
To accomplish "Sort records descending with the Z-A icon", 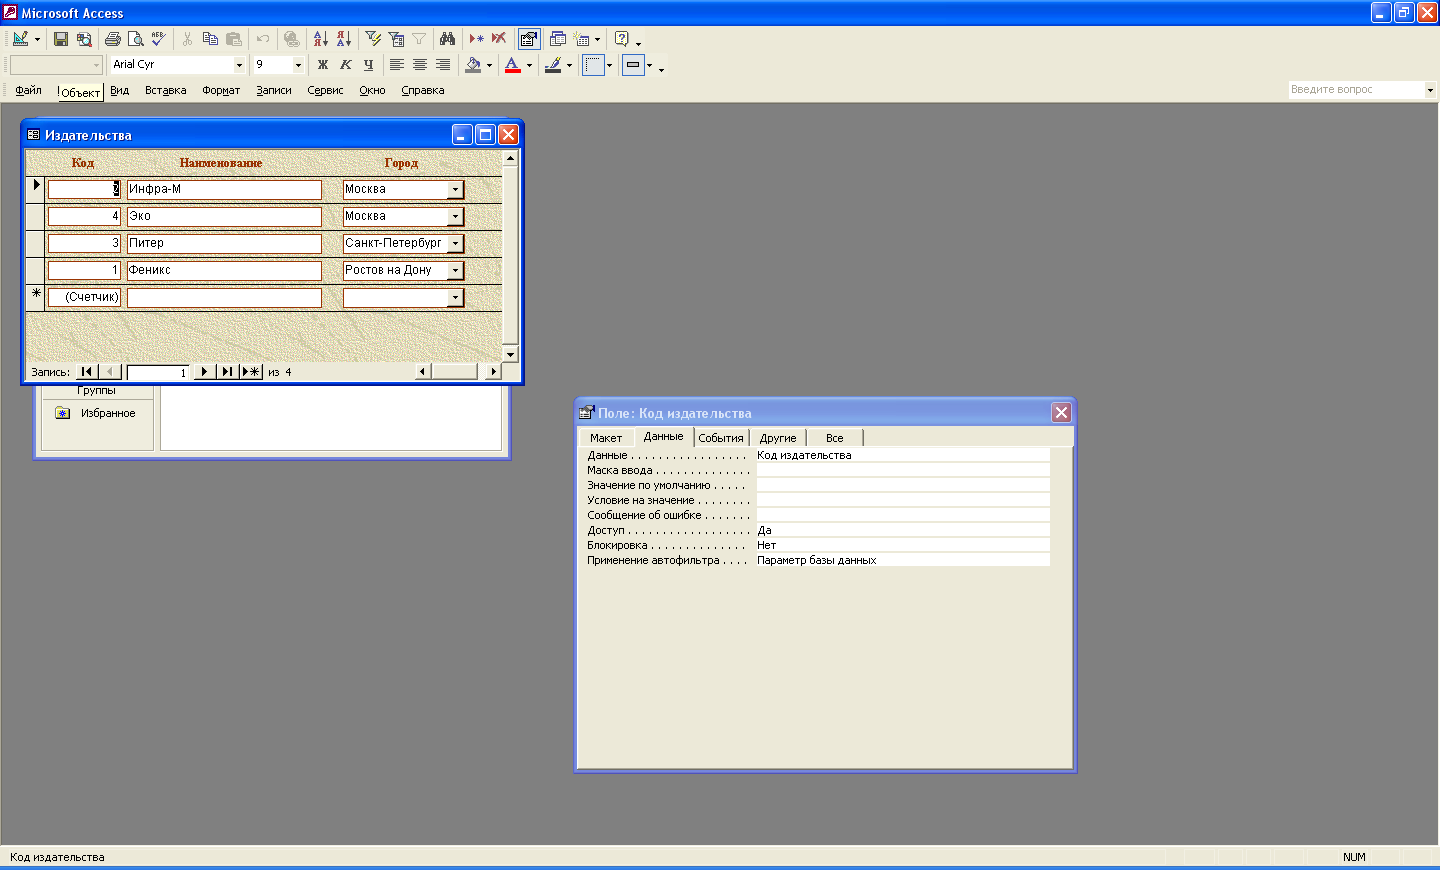I will pos(343,39).
